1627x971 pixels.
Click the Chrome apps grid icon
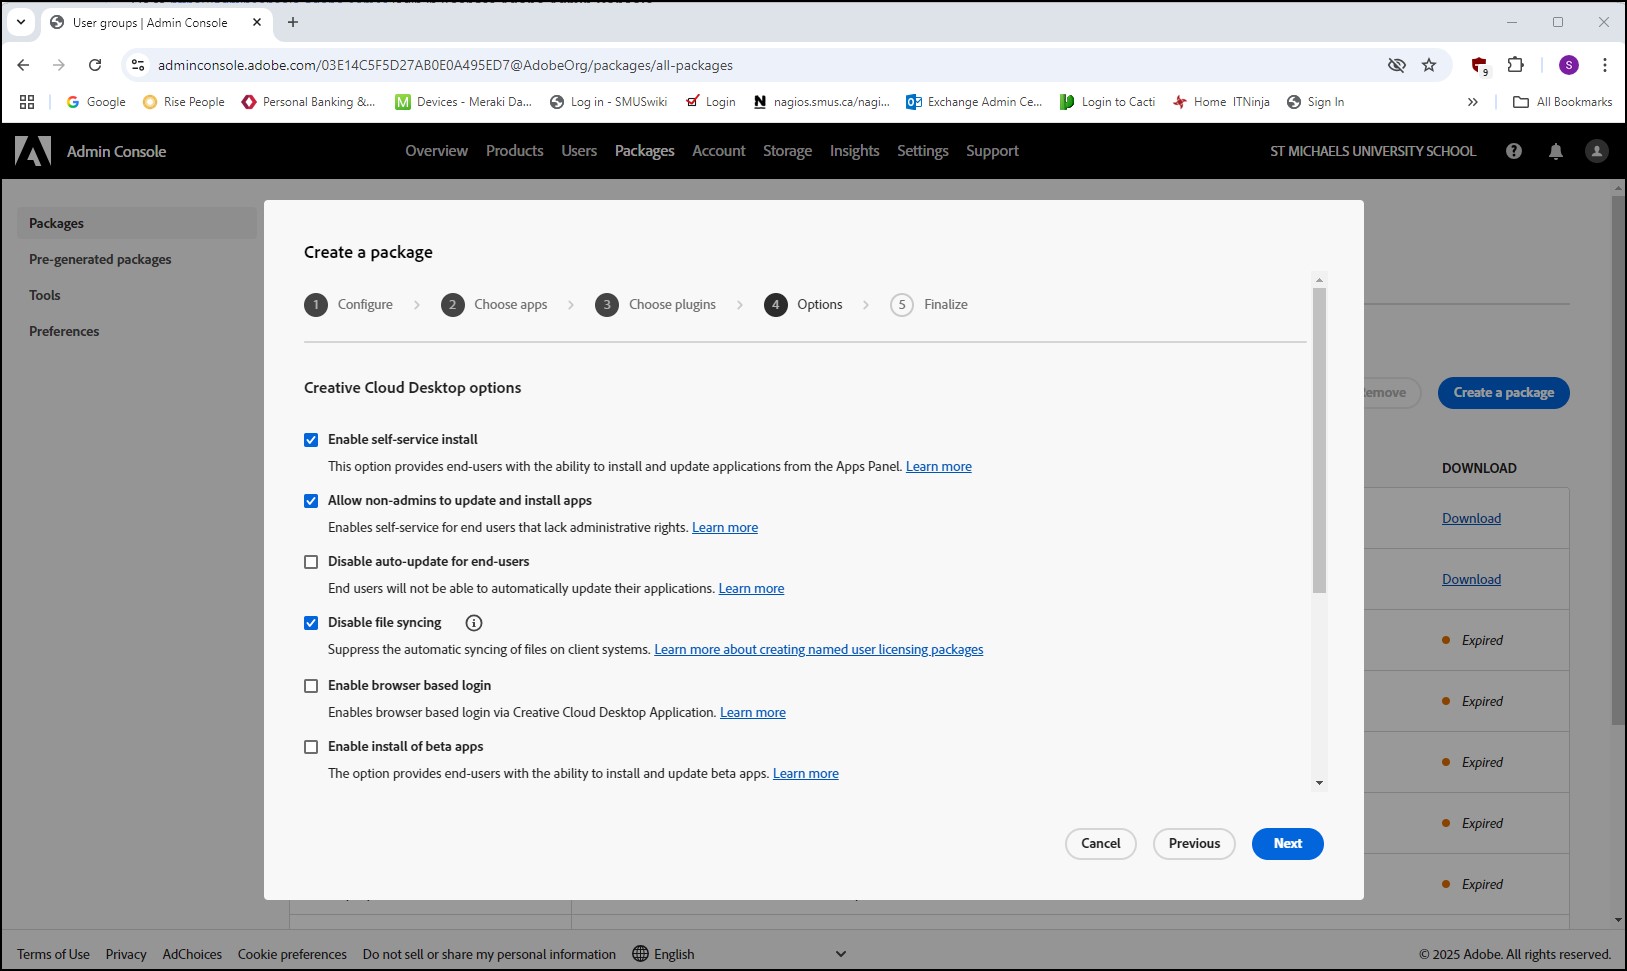pyautogui.click(x=27, y=102)
